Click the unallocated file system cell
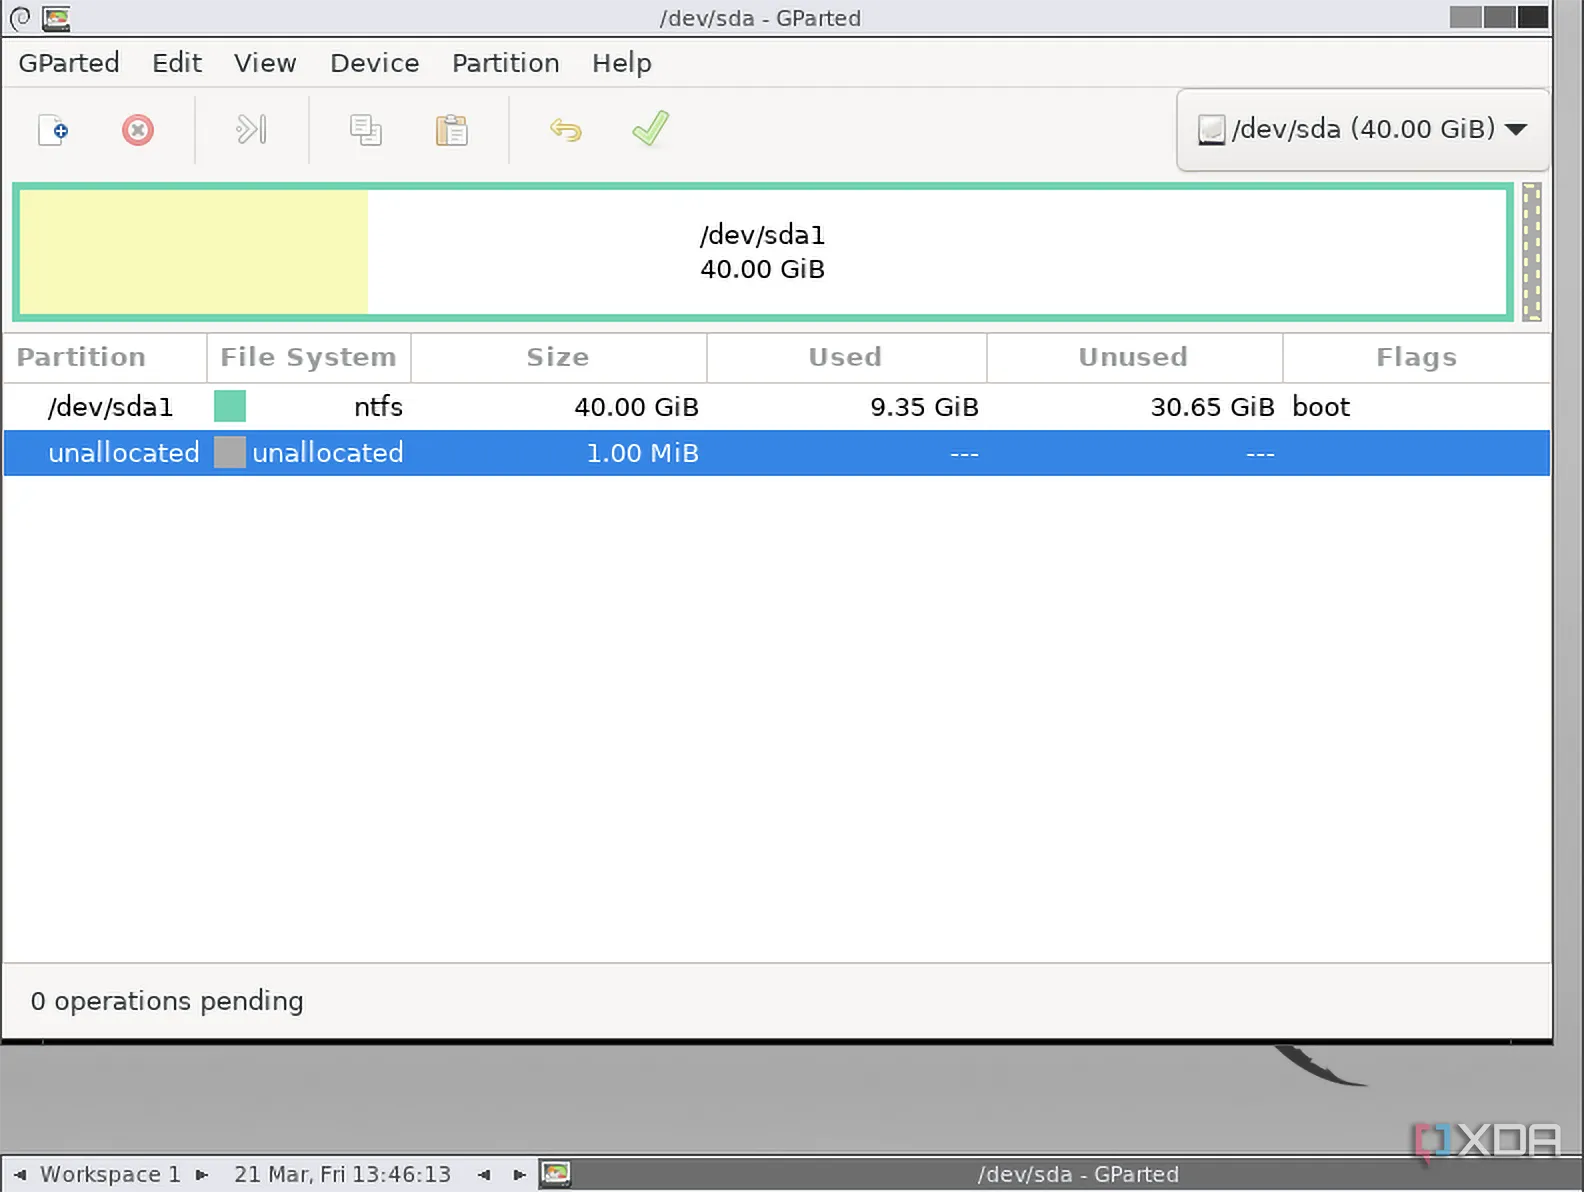The width and height of the screenshot is (1584, 1192). pos(328,453)
